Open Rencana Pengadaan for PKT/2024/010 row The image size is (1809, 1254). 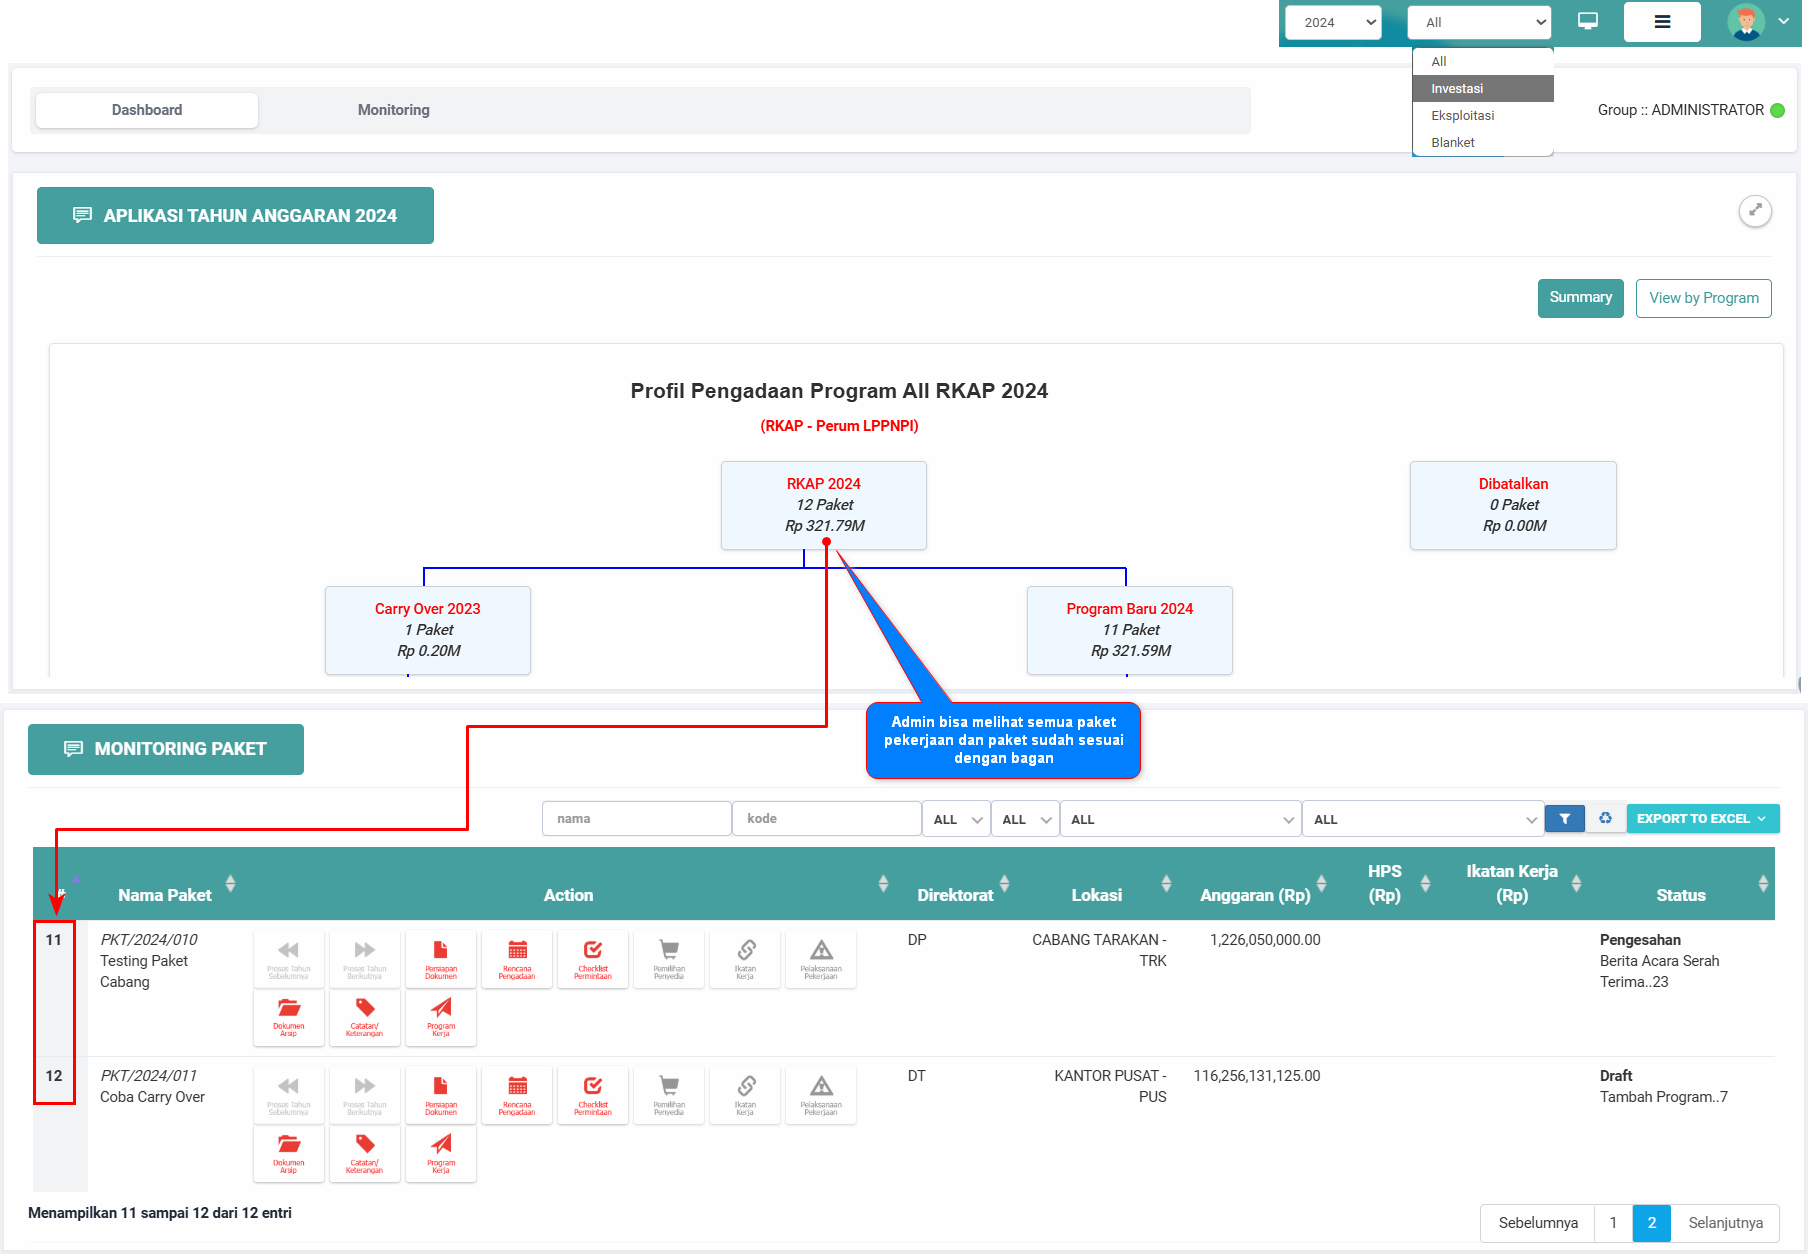[517, 959]
